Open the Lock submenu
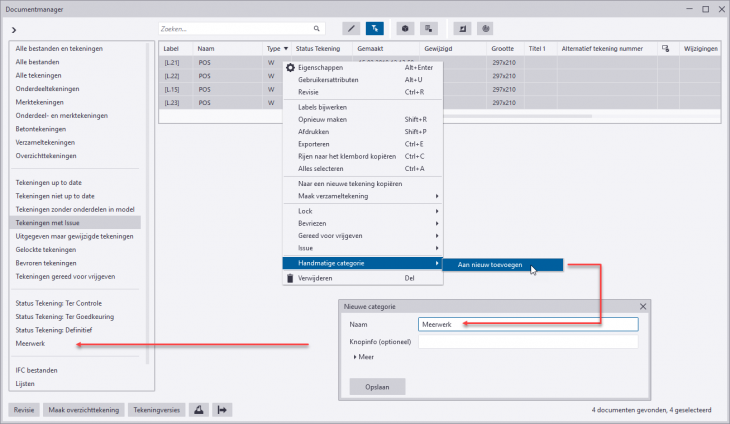This screenshot has width=730, height=424. click(362, 211)
